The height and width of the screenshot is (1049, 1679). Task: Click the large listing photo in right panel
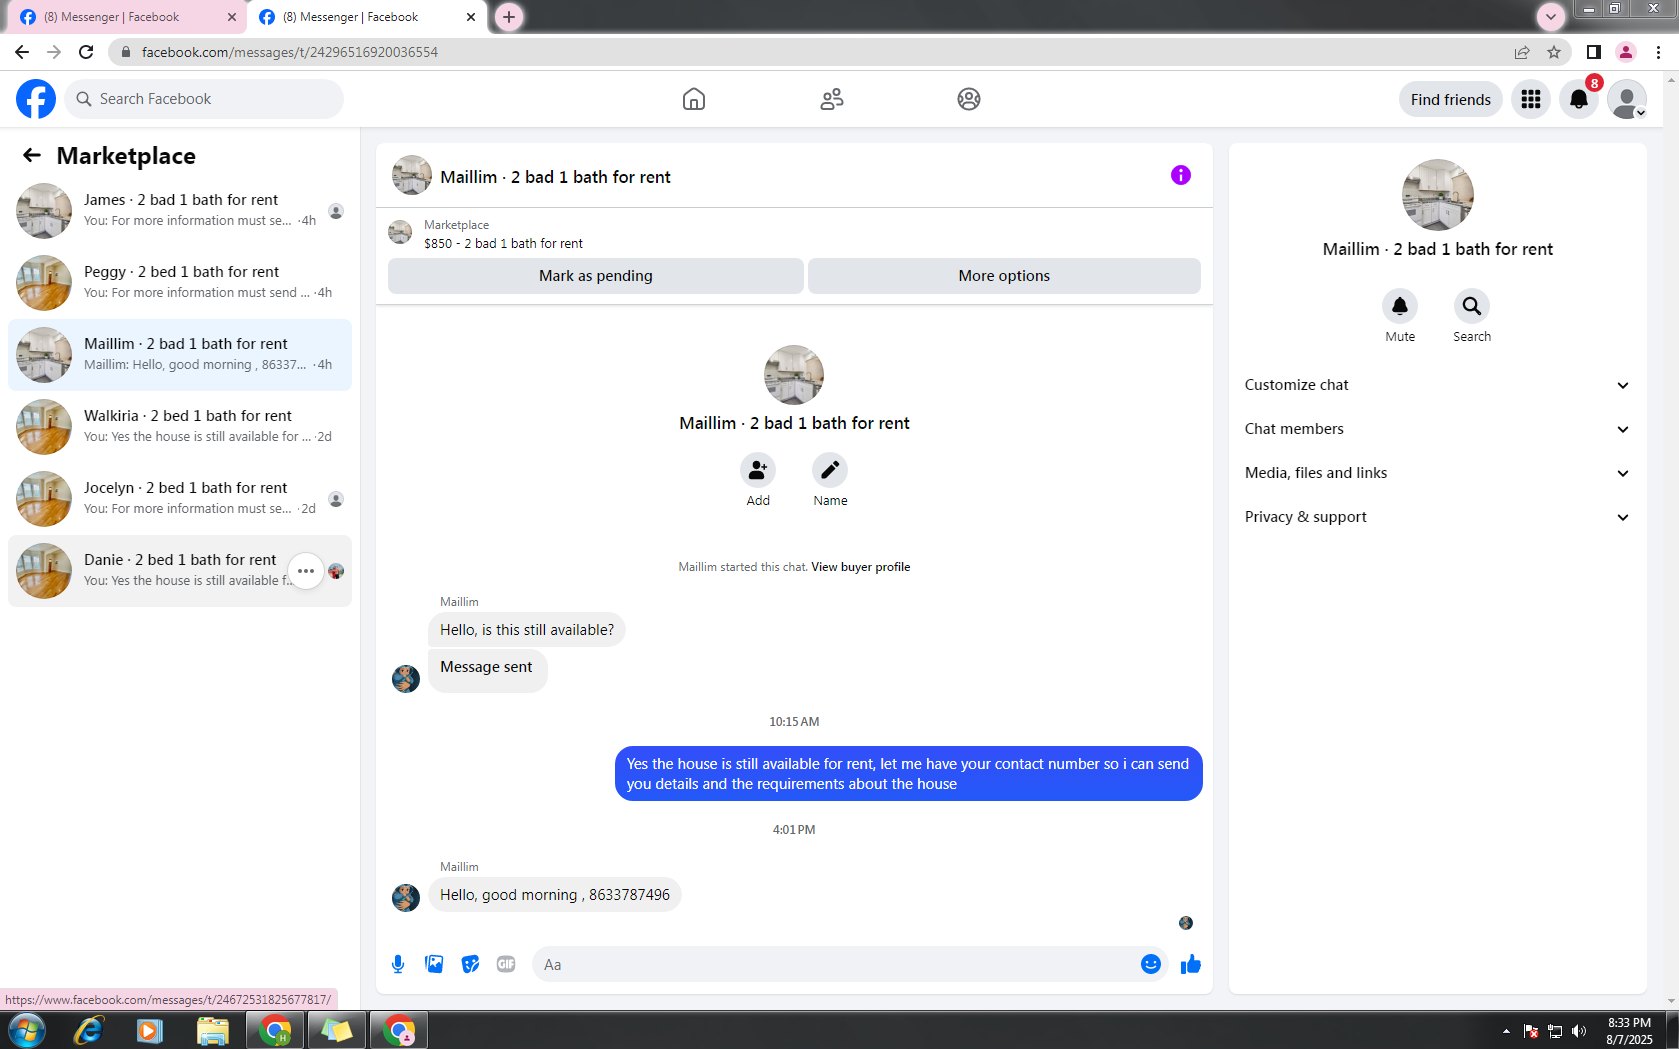[1438, 195]
